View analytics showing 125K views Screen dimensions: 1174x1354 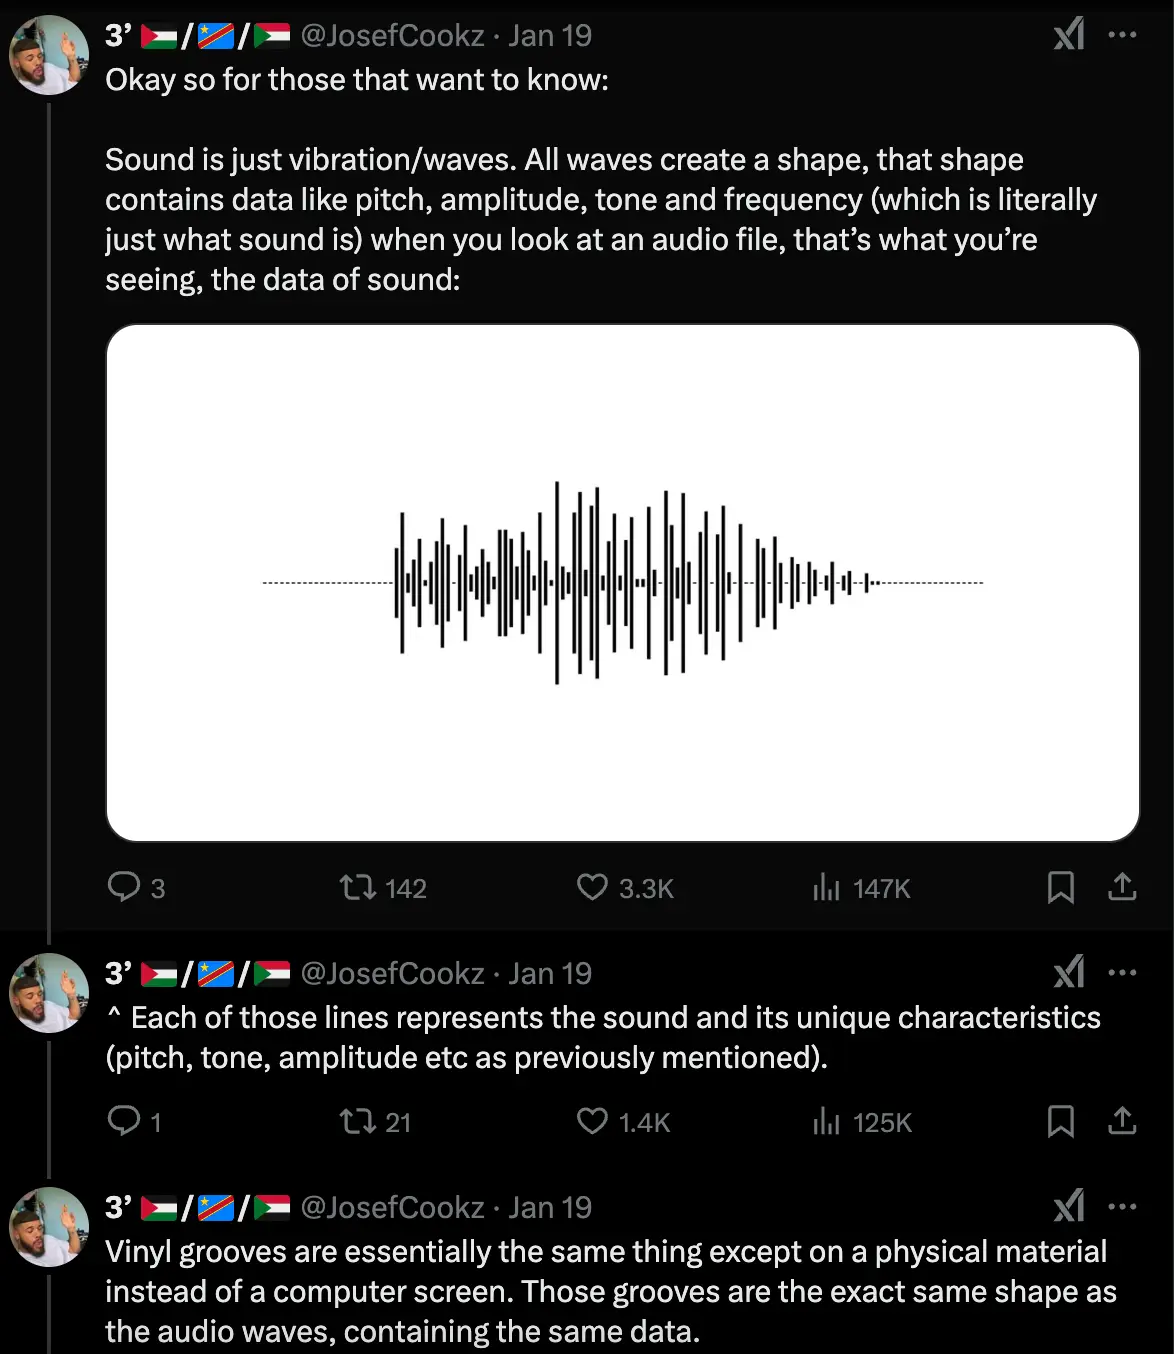coord(826,1121)
